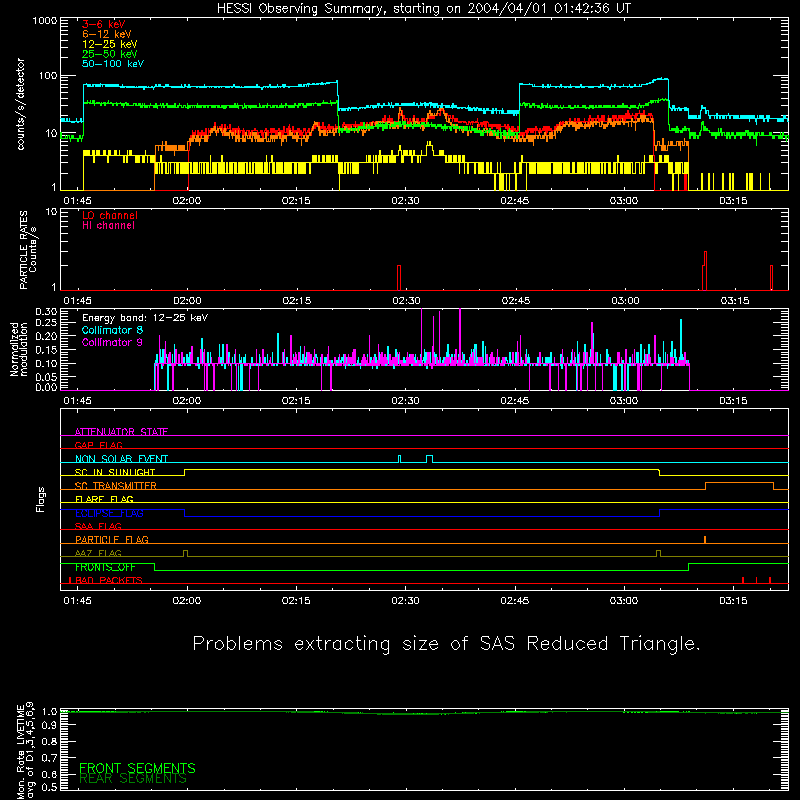The height and width of the screenshot is (800, 800).
Task: Click the counts/s/detector axis label
Action: [21, 104]
